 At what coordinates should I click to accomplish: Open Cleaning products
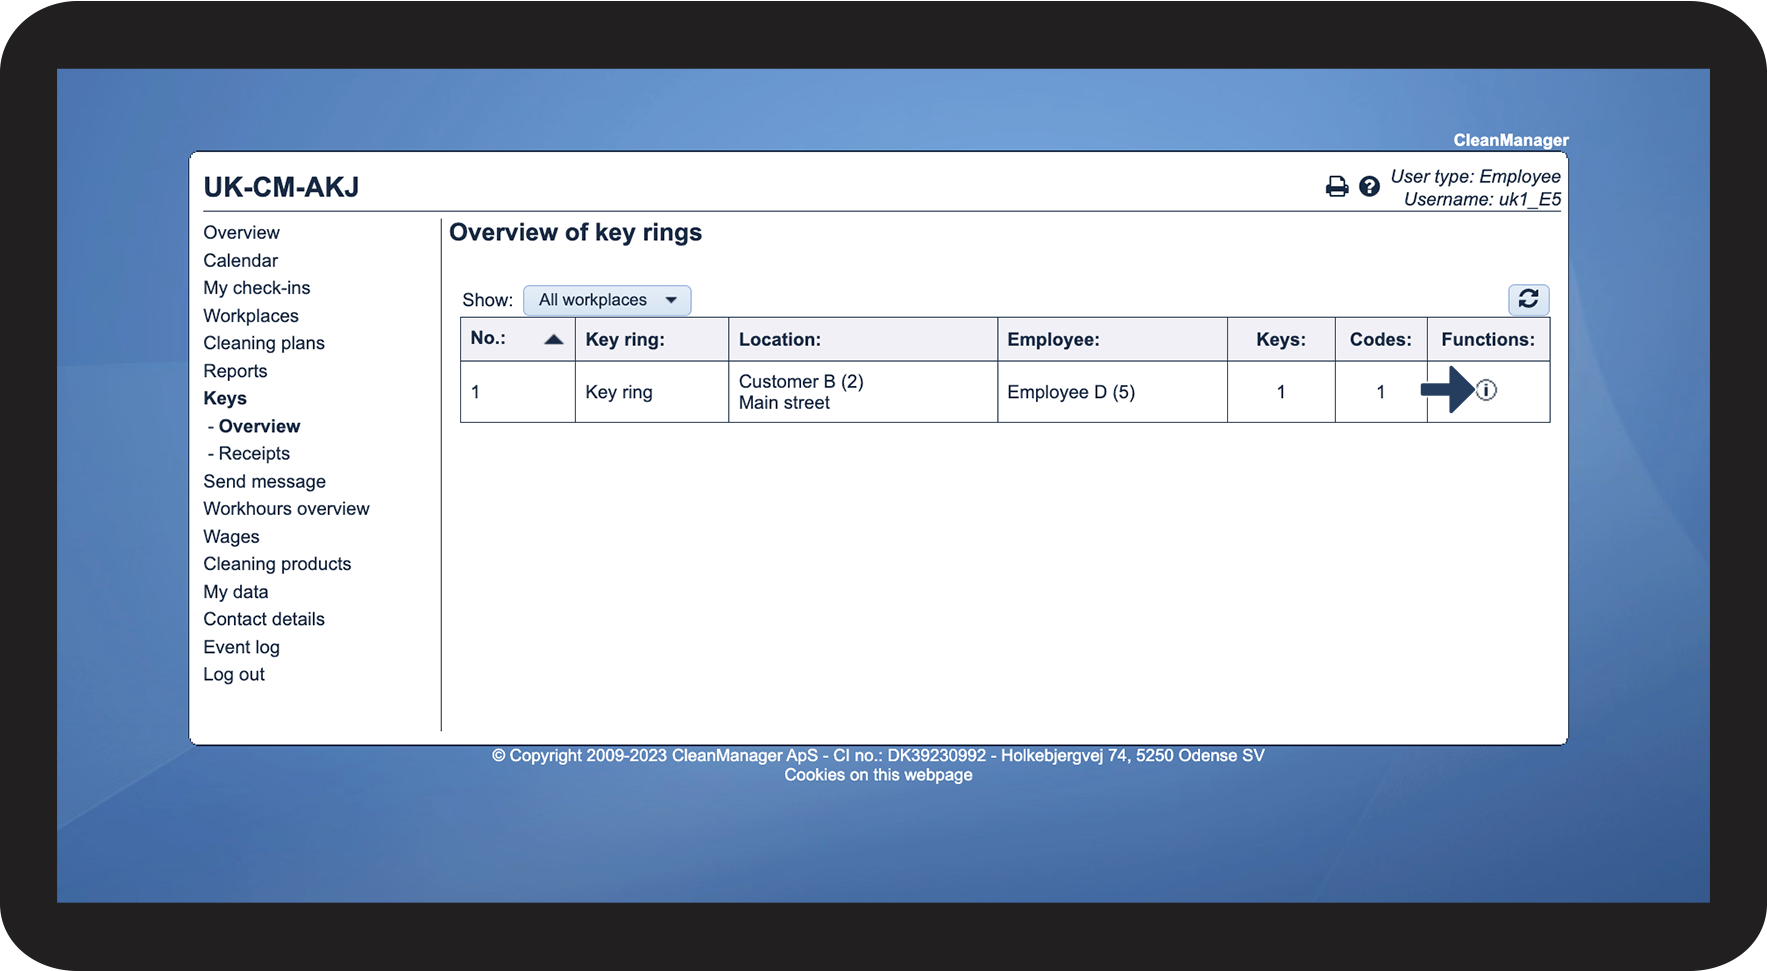click(x=278, y=564)
